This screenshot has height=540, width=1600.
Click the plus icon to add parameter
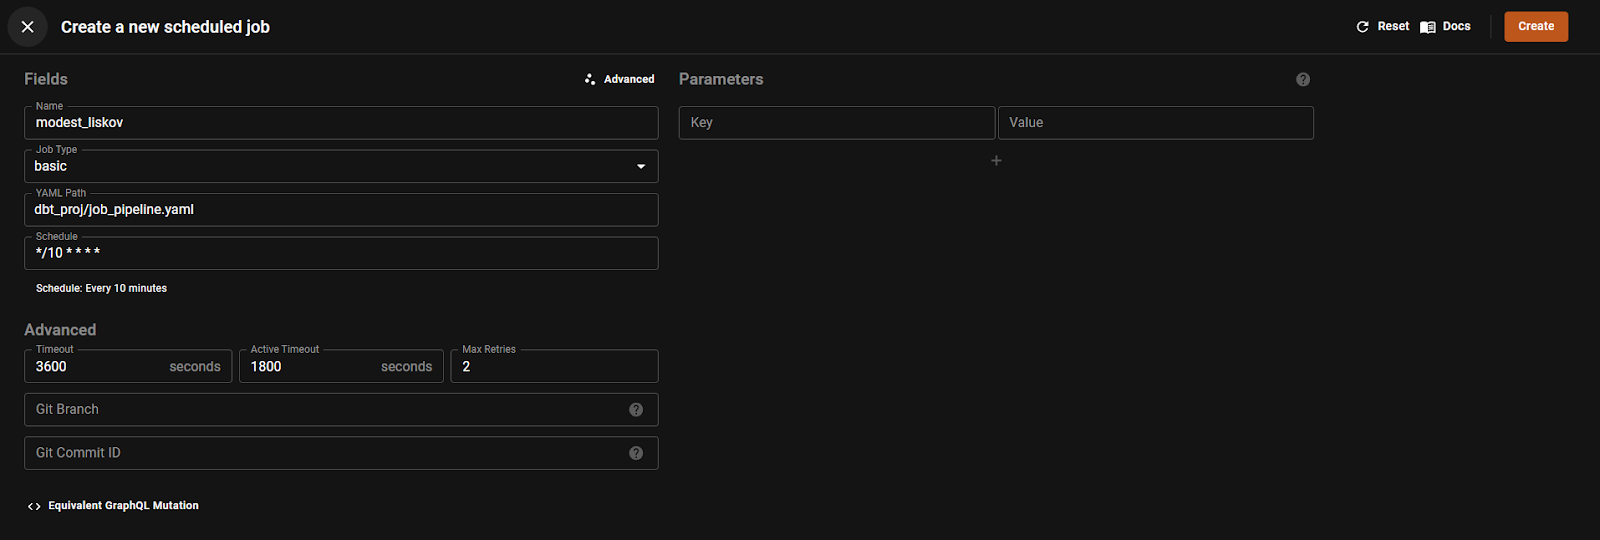(996, 161)
